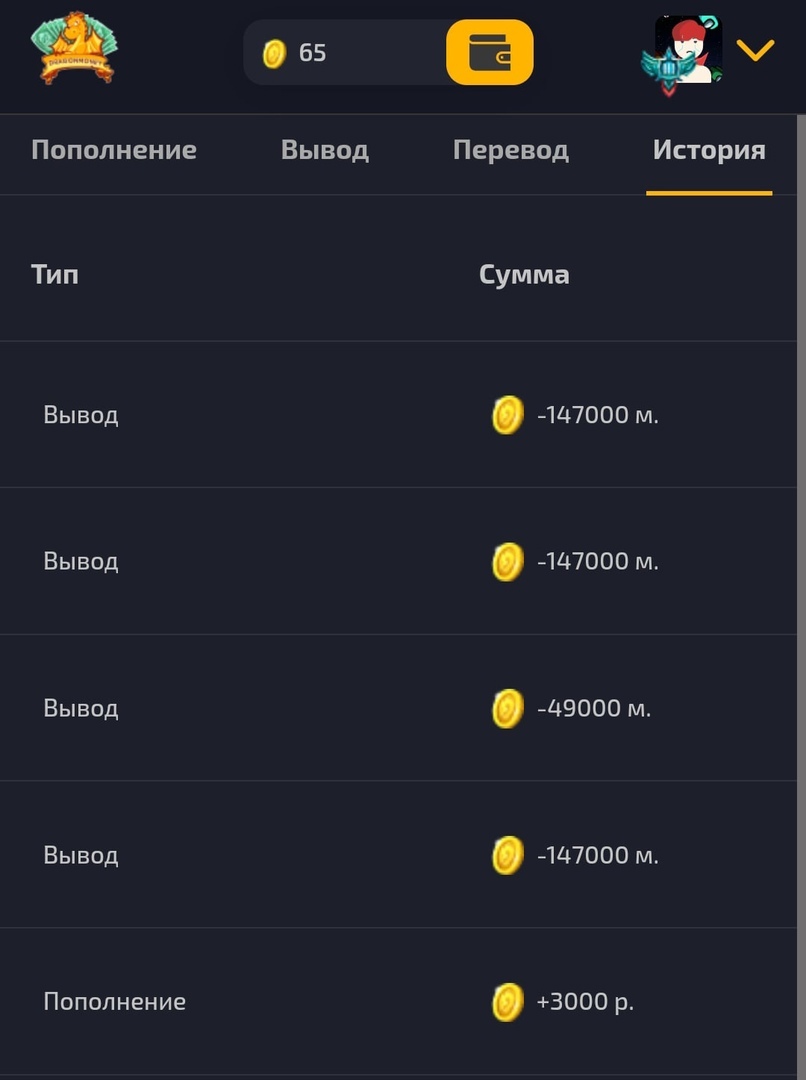
Task: Click the Тип column header
Action: pos(55,274)
